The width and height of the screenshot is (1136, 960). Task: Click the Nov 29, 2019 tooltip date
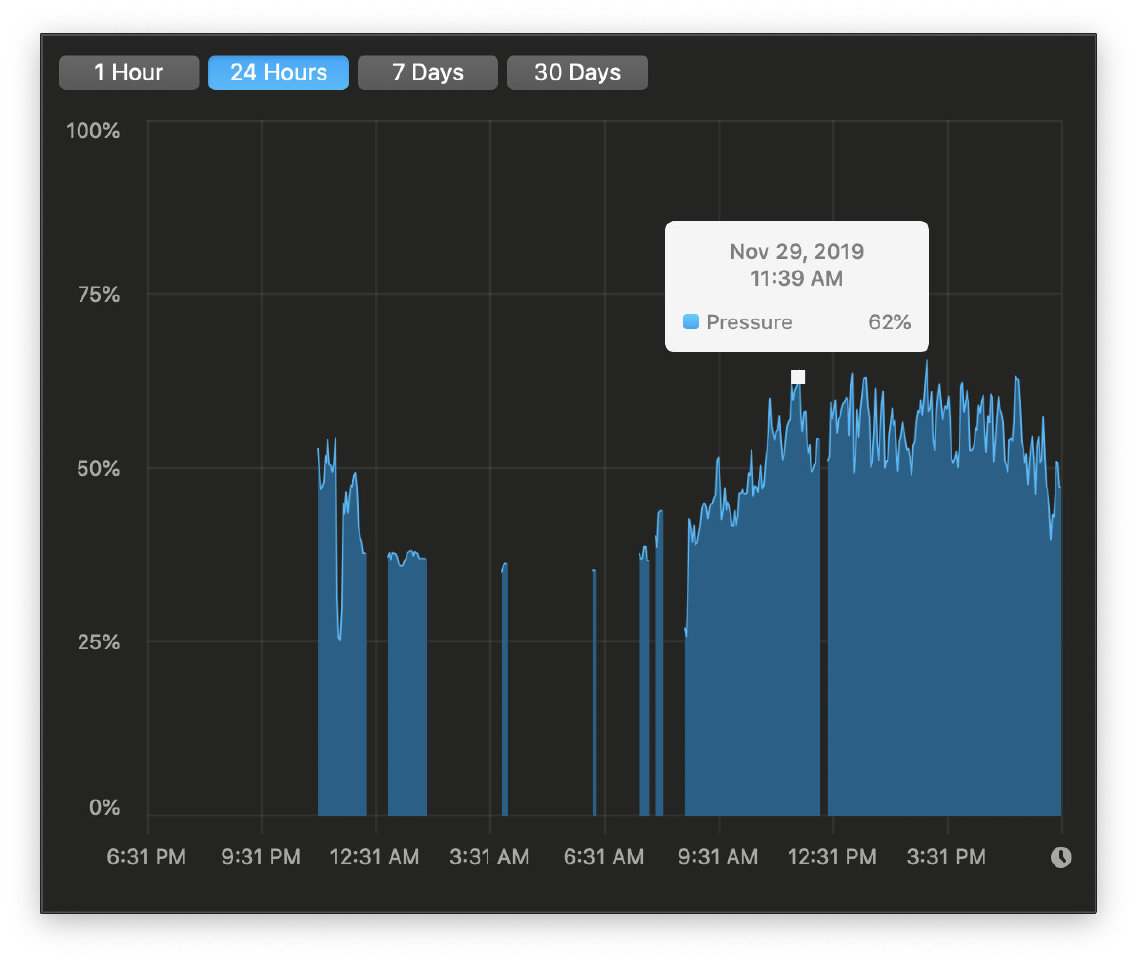(x=796, y=251)
